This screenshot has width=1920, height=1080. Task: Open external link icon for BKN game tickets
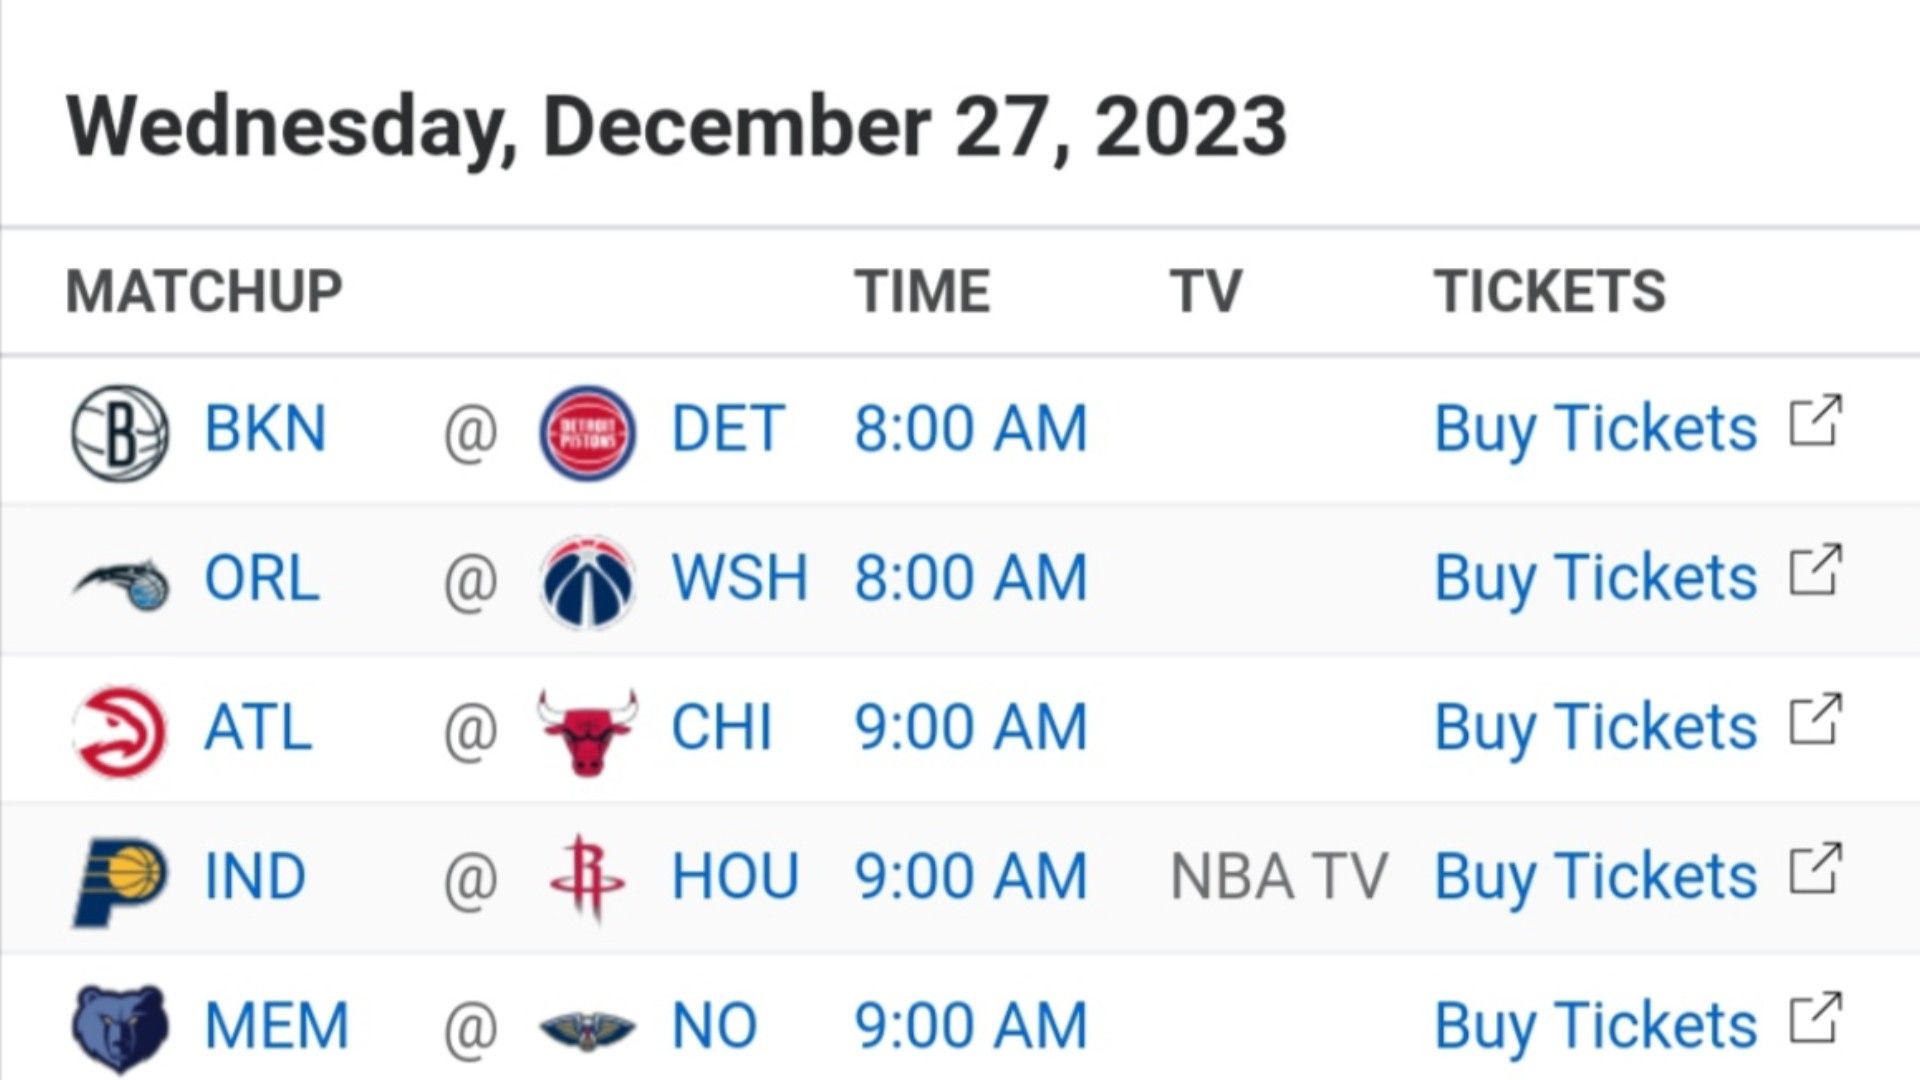click(x=1815, y=421)
